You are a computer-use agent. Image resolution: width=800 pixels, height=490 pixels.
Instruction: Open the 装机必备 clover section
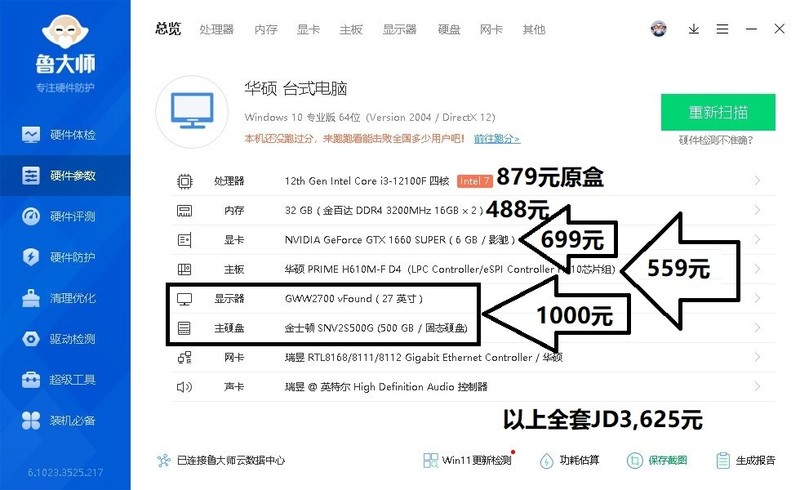pyautogui.click(x=65, y=421)
